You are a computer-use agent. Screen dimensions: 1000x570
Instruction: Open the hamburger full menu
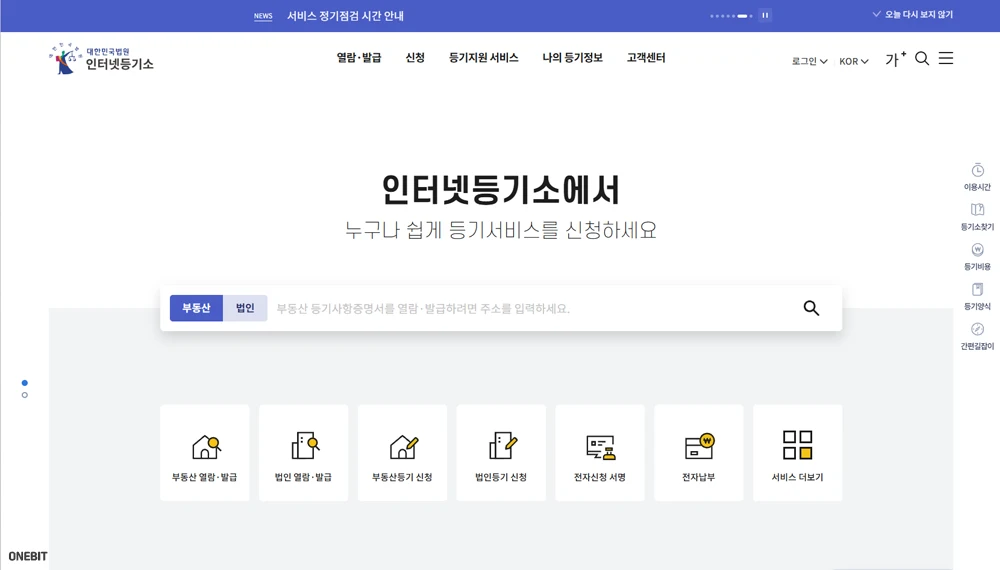[x=946, y=58]
